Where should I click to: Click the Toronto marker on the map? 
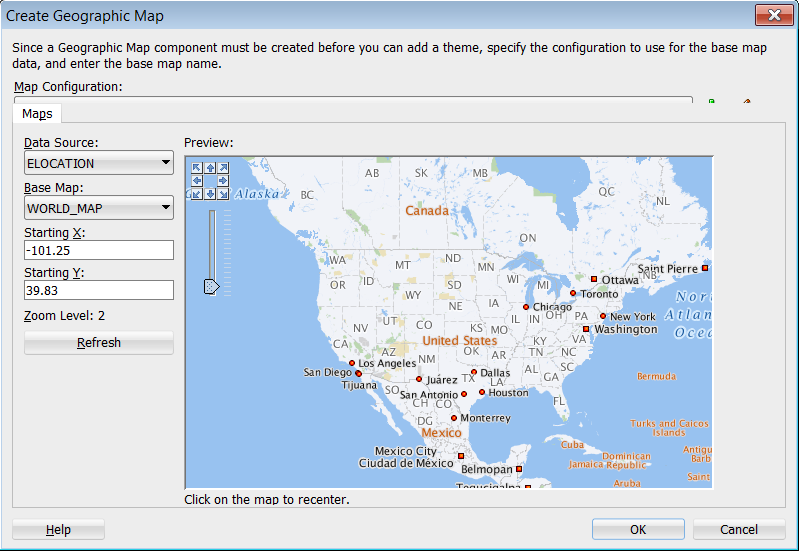[573, 293]
